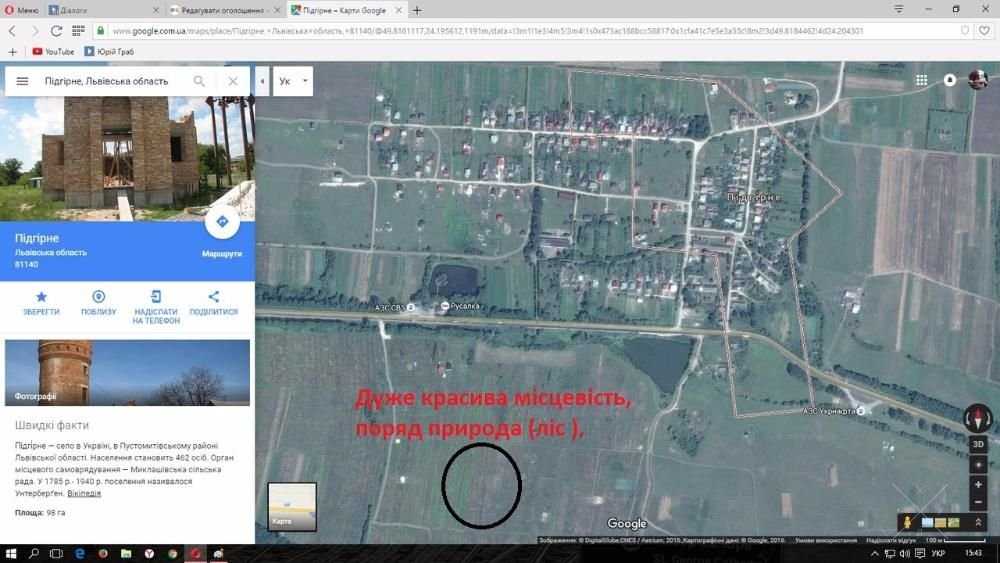Close the Діалоги tab
This screenshot has height=563, width=1000.
coord(156,10)
